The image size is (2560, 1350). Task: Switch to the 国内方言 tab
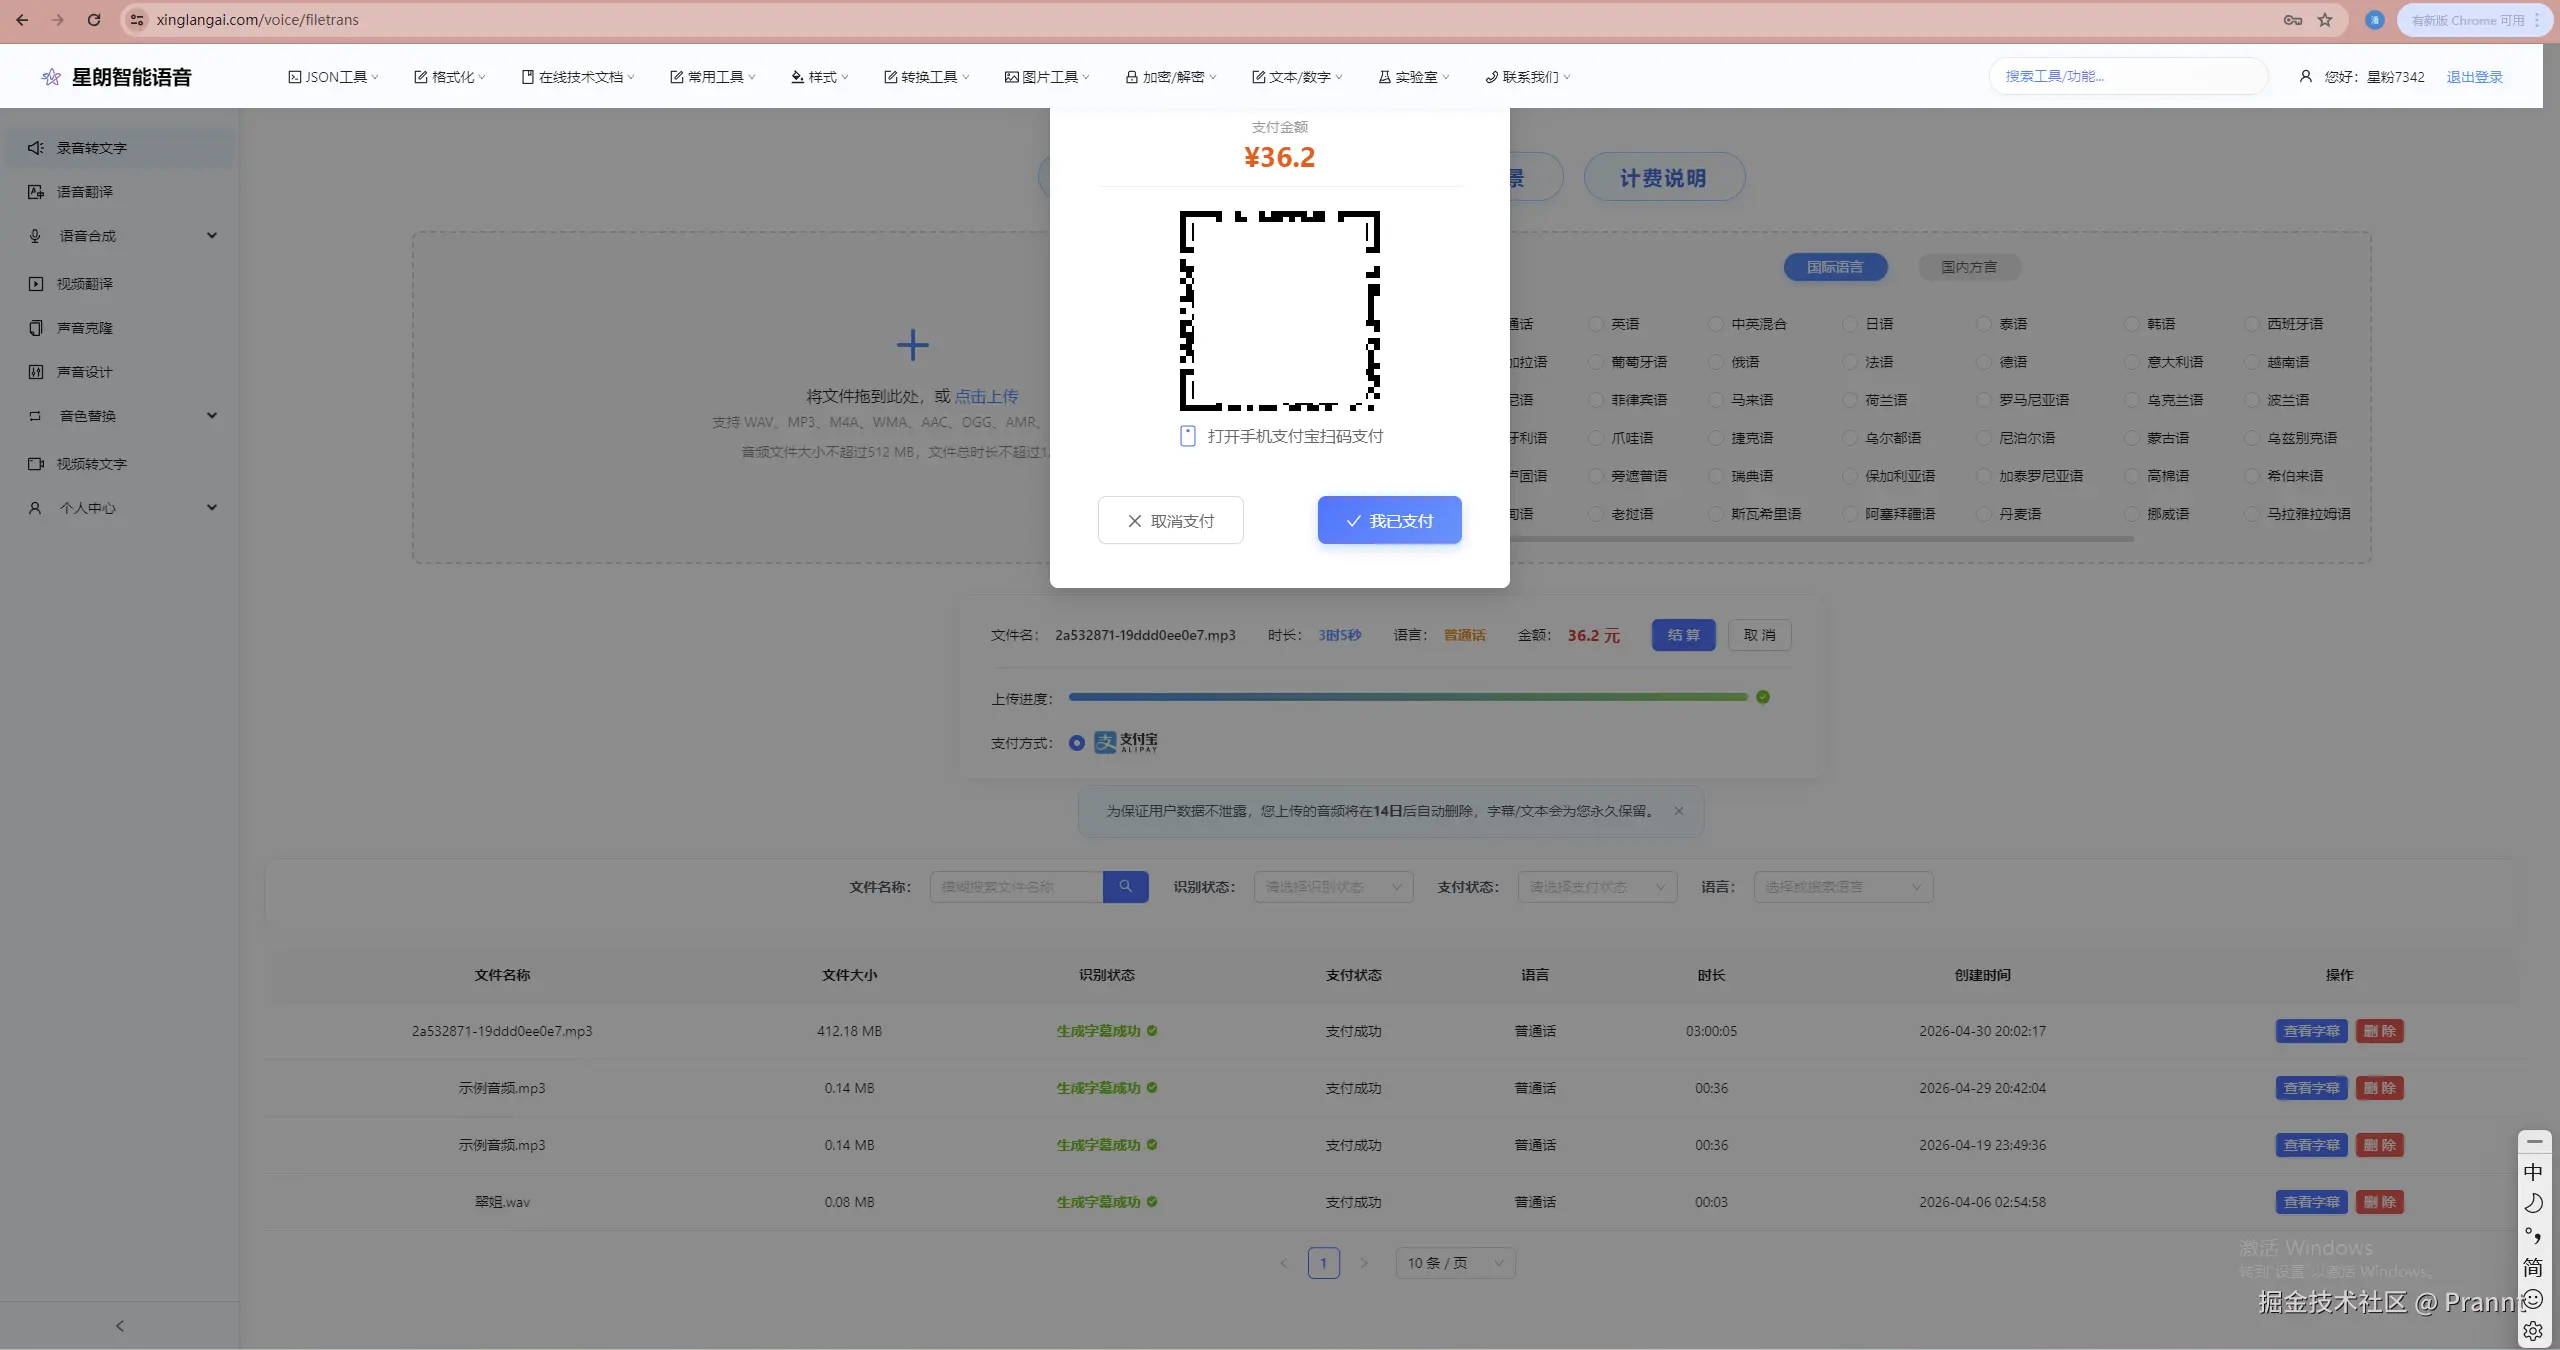[1969, 267]
